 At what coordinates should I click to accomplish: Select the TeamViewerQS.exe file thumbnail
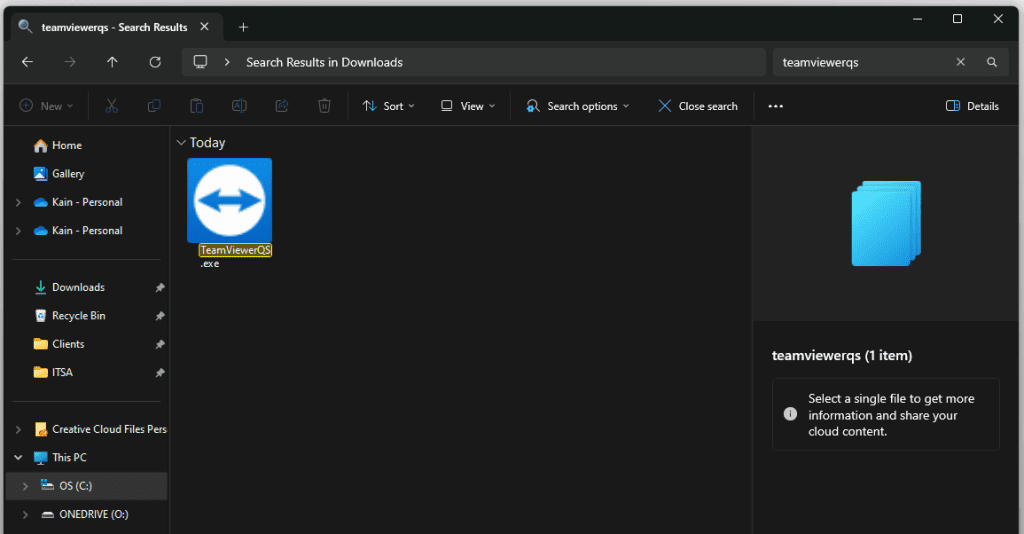(229, 200)
